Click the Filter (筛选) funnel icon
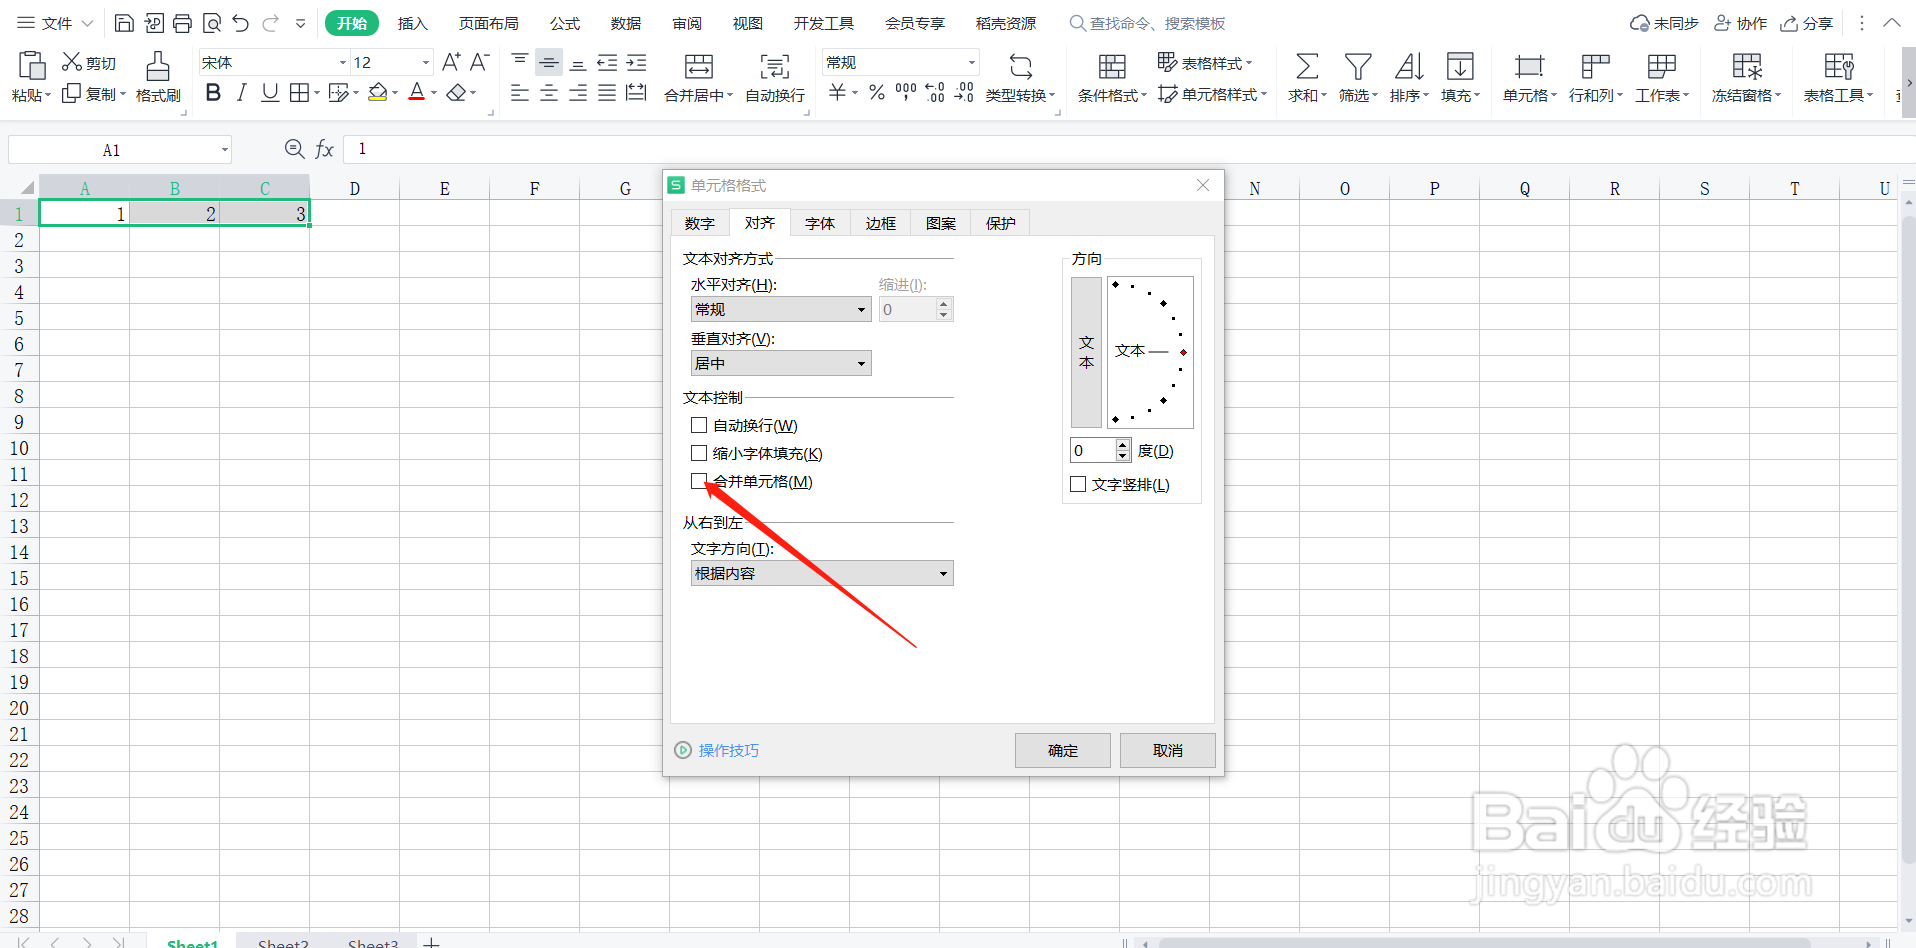The width and height of the screenshot is (1916, 948). click(x=1358, y=67)
